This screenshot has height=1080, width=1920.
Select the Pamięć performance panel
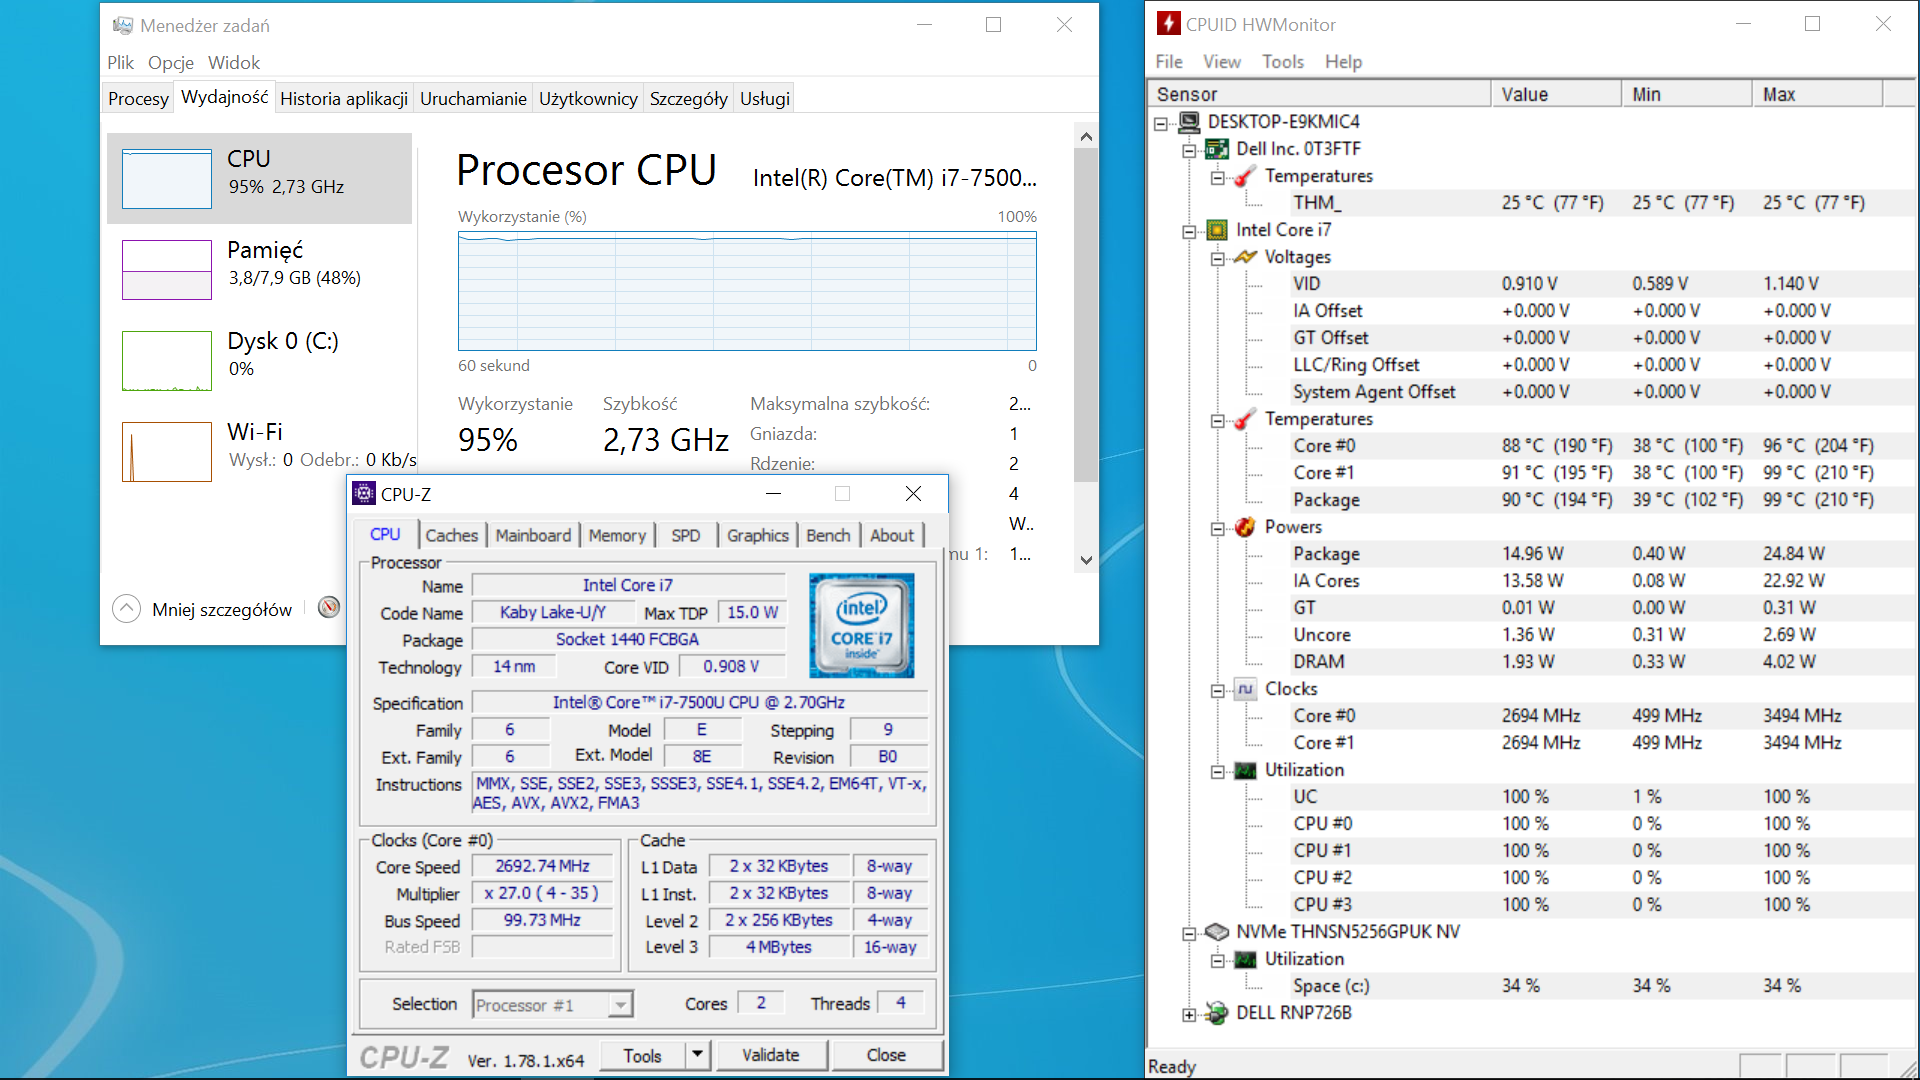point(260,269)
